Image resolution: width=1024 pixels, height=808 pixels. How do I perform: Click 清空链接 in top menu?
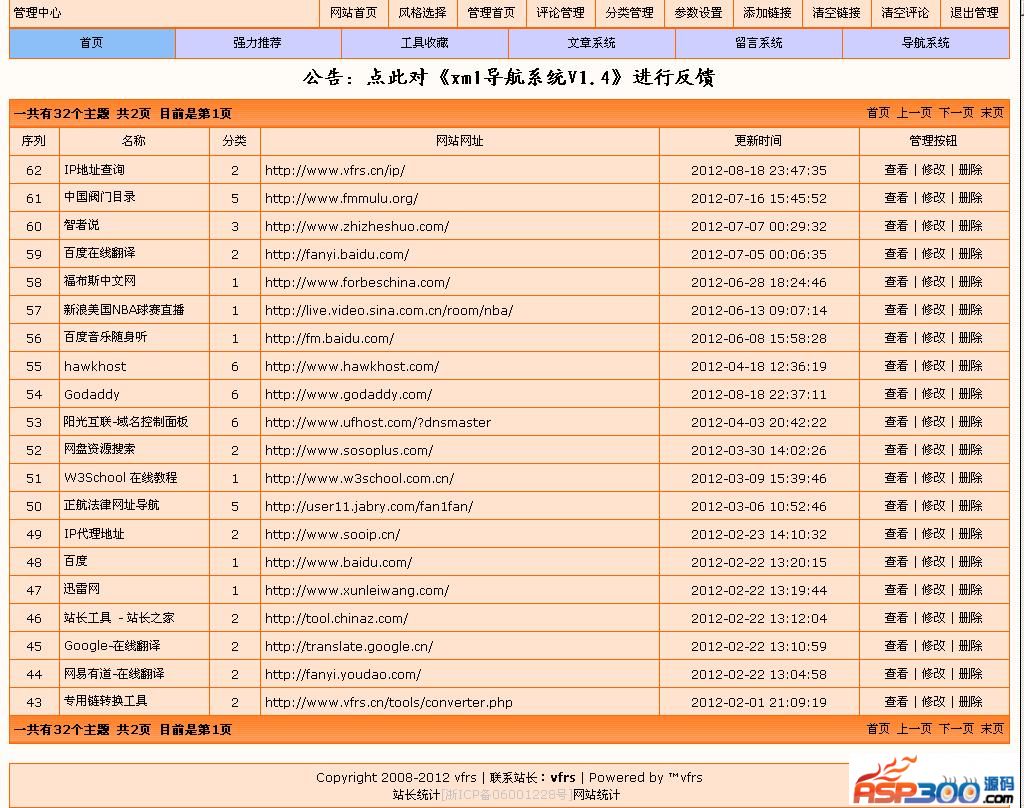(x=837, y=12)
